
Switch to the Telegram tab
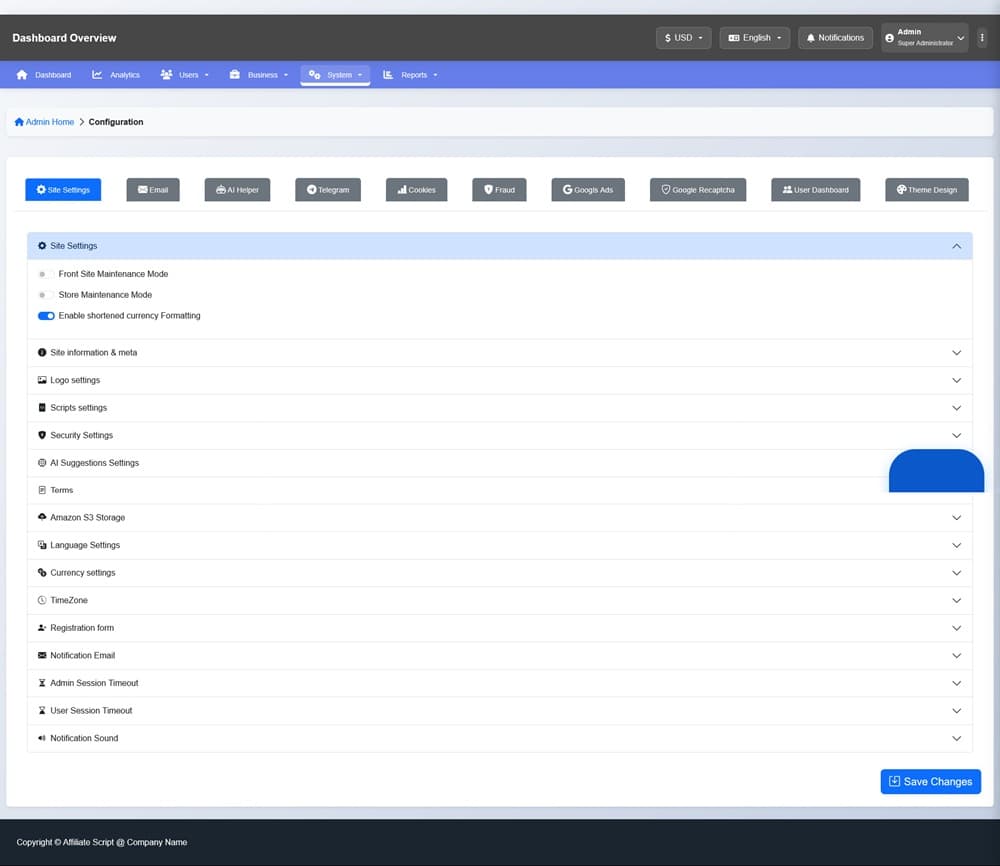click(x=328, y=190)
